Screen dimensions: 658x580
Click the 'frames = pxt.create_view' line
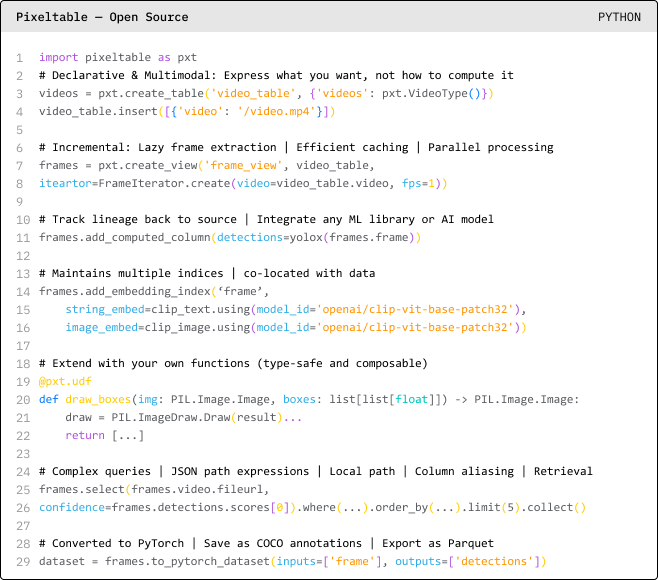(x=206, y=166)
